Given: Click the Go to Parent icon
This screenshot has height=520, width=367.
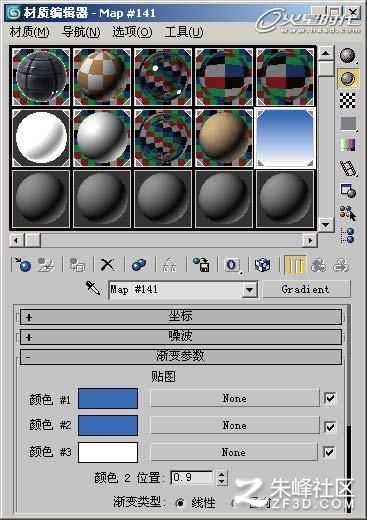Looking at the screenshot, I should [x=319, y=265].
